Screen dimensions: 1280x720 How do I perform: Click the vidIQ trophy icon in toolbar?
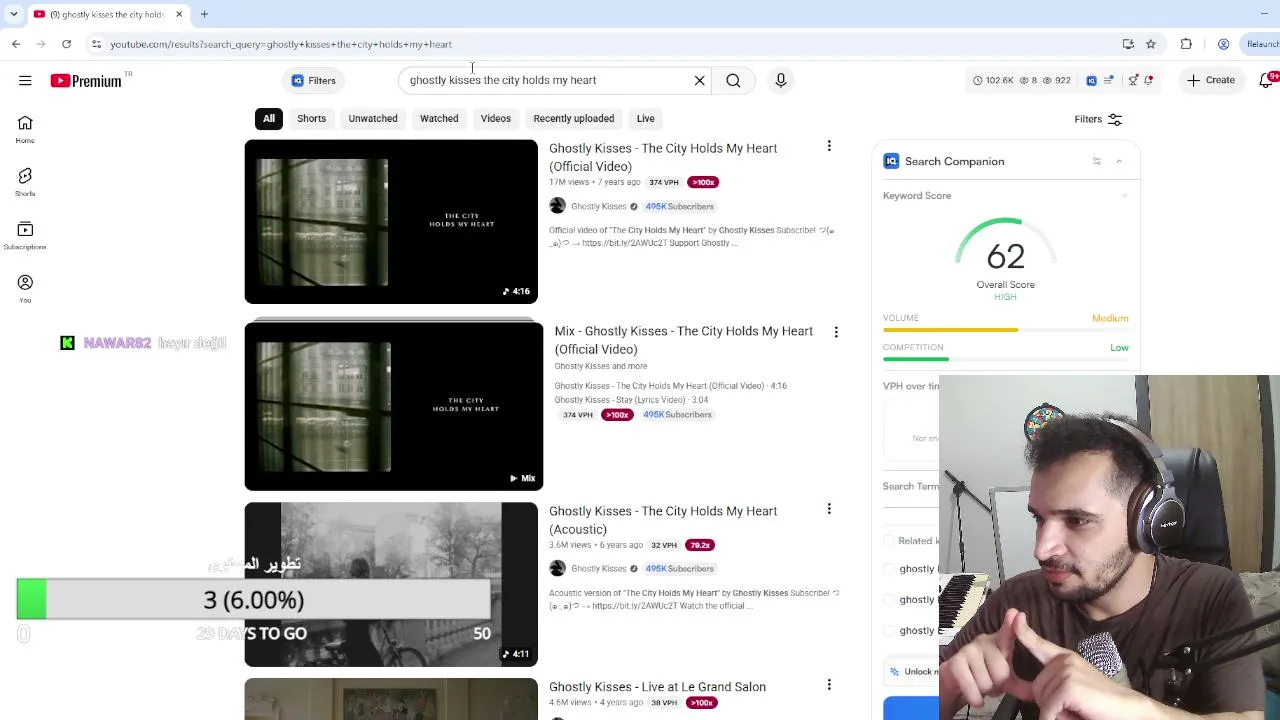(1133, 80)
